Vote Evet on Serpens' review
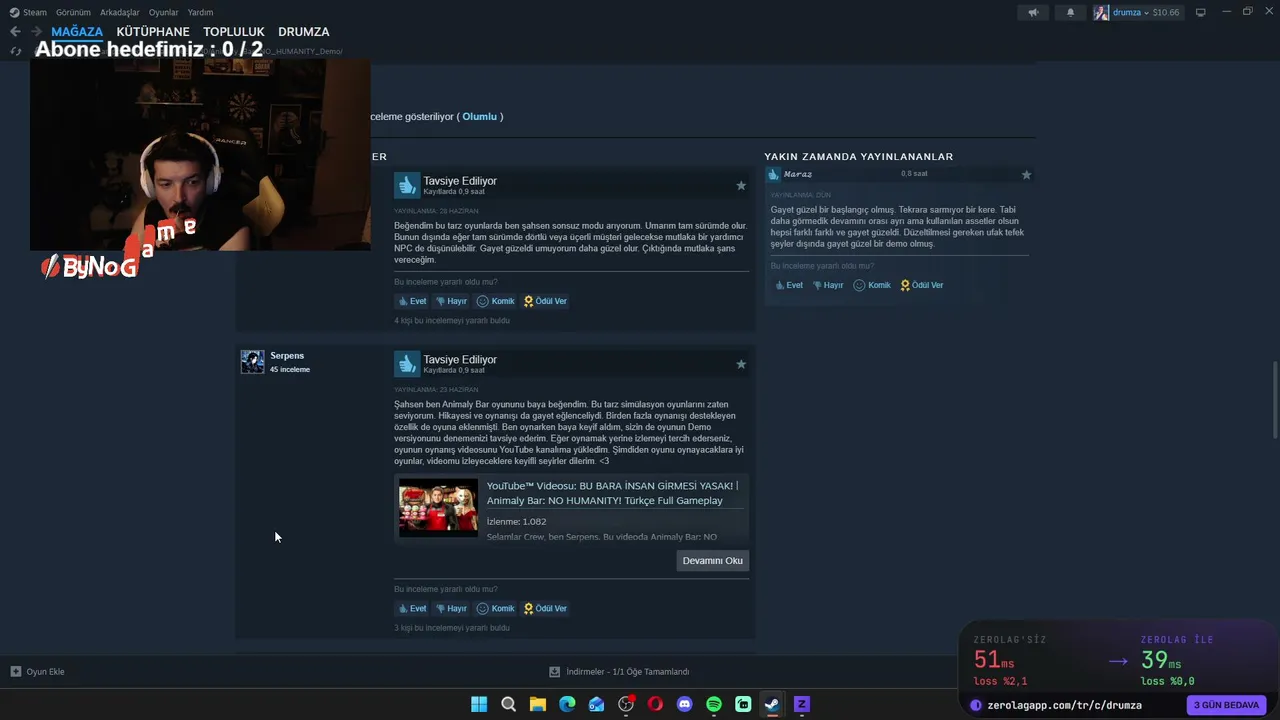Image resolution: width=1280 pixels, height=720 pixels. click(412, 608)
